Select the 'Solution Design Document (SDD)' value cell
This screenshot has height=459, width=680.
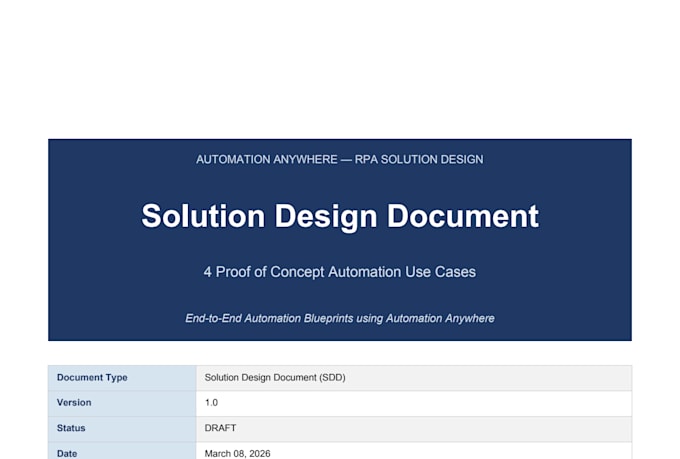[414, 378]
